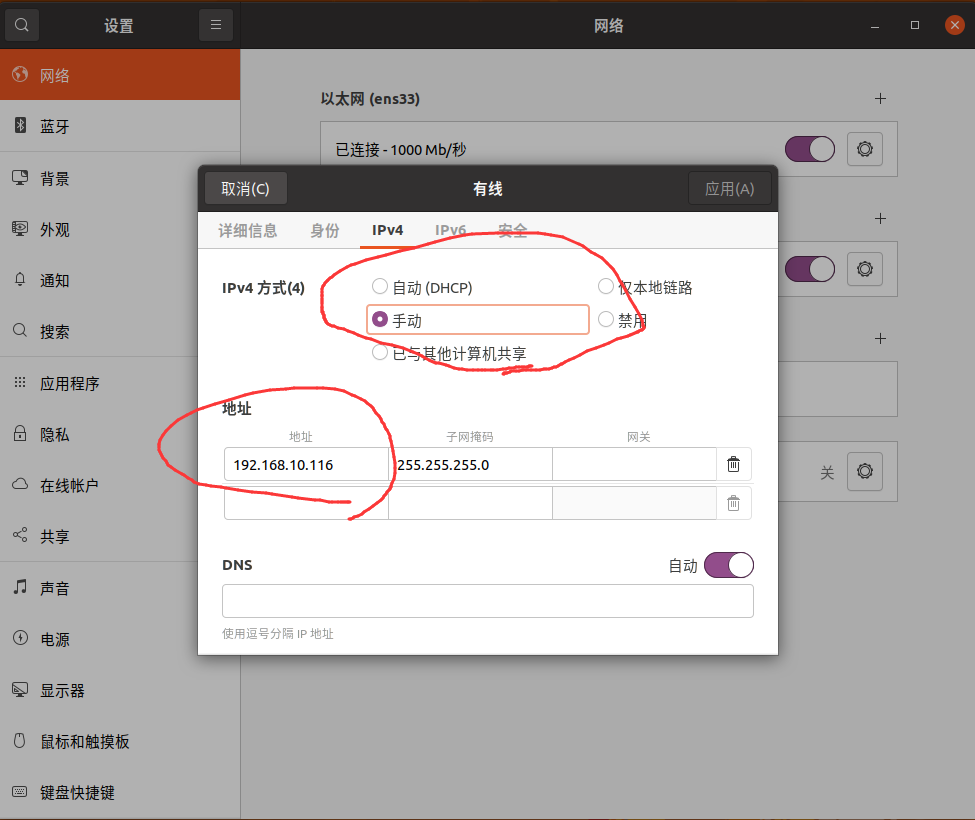Open gear settings for second Ethernet connection
This screenshot has width=975, height=820.
pyautogui.click(x=865, y=269)
